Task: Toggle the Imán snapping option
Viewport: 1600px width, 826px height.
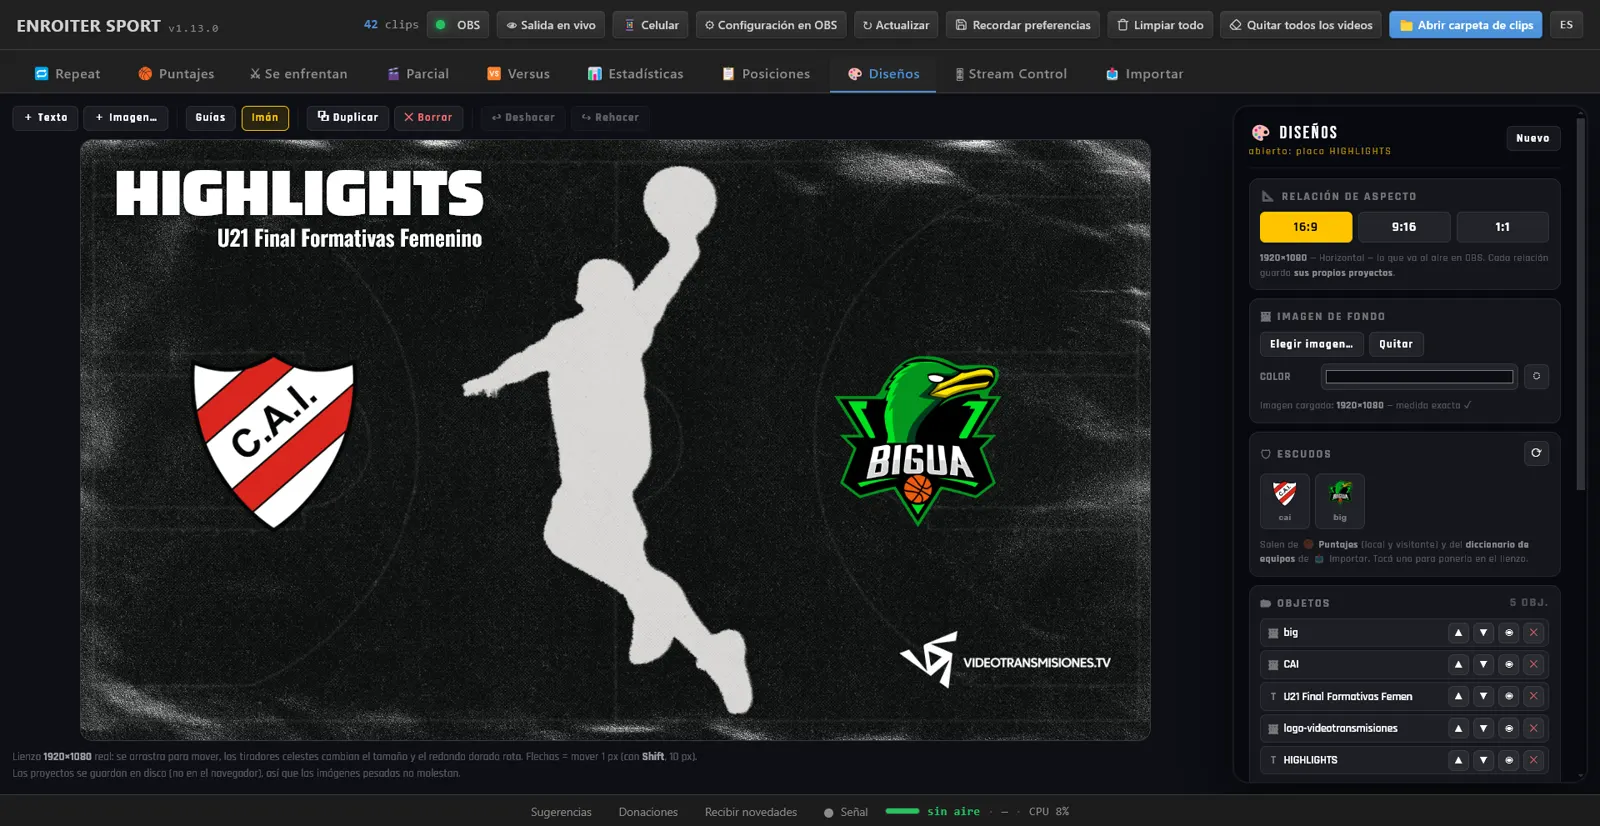Action: click(x=265, y=118)
